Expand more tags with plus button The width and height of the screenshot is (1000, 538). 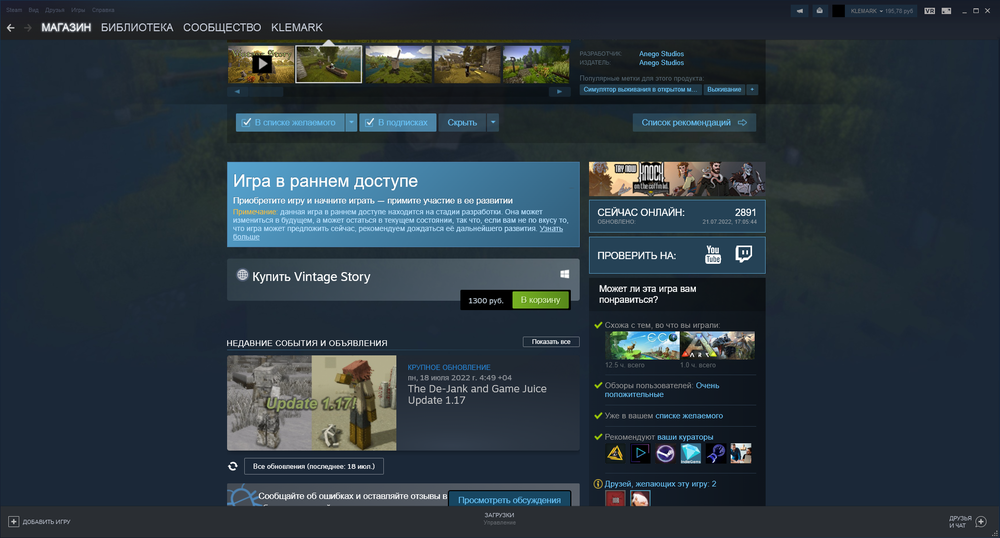point(752,89)
